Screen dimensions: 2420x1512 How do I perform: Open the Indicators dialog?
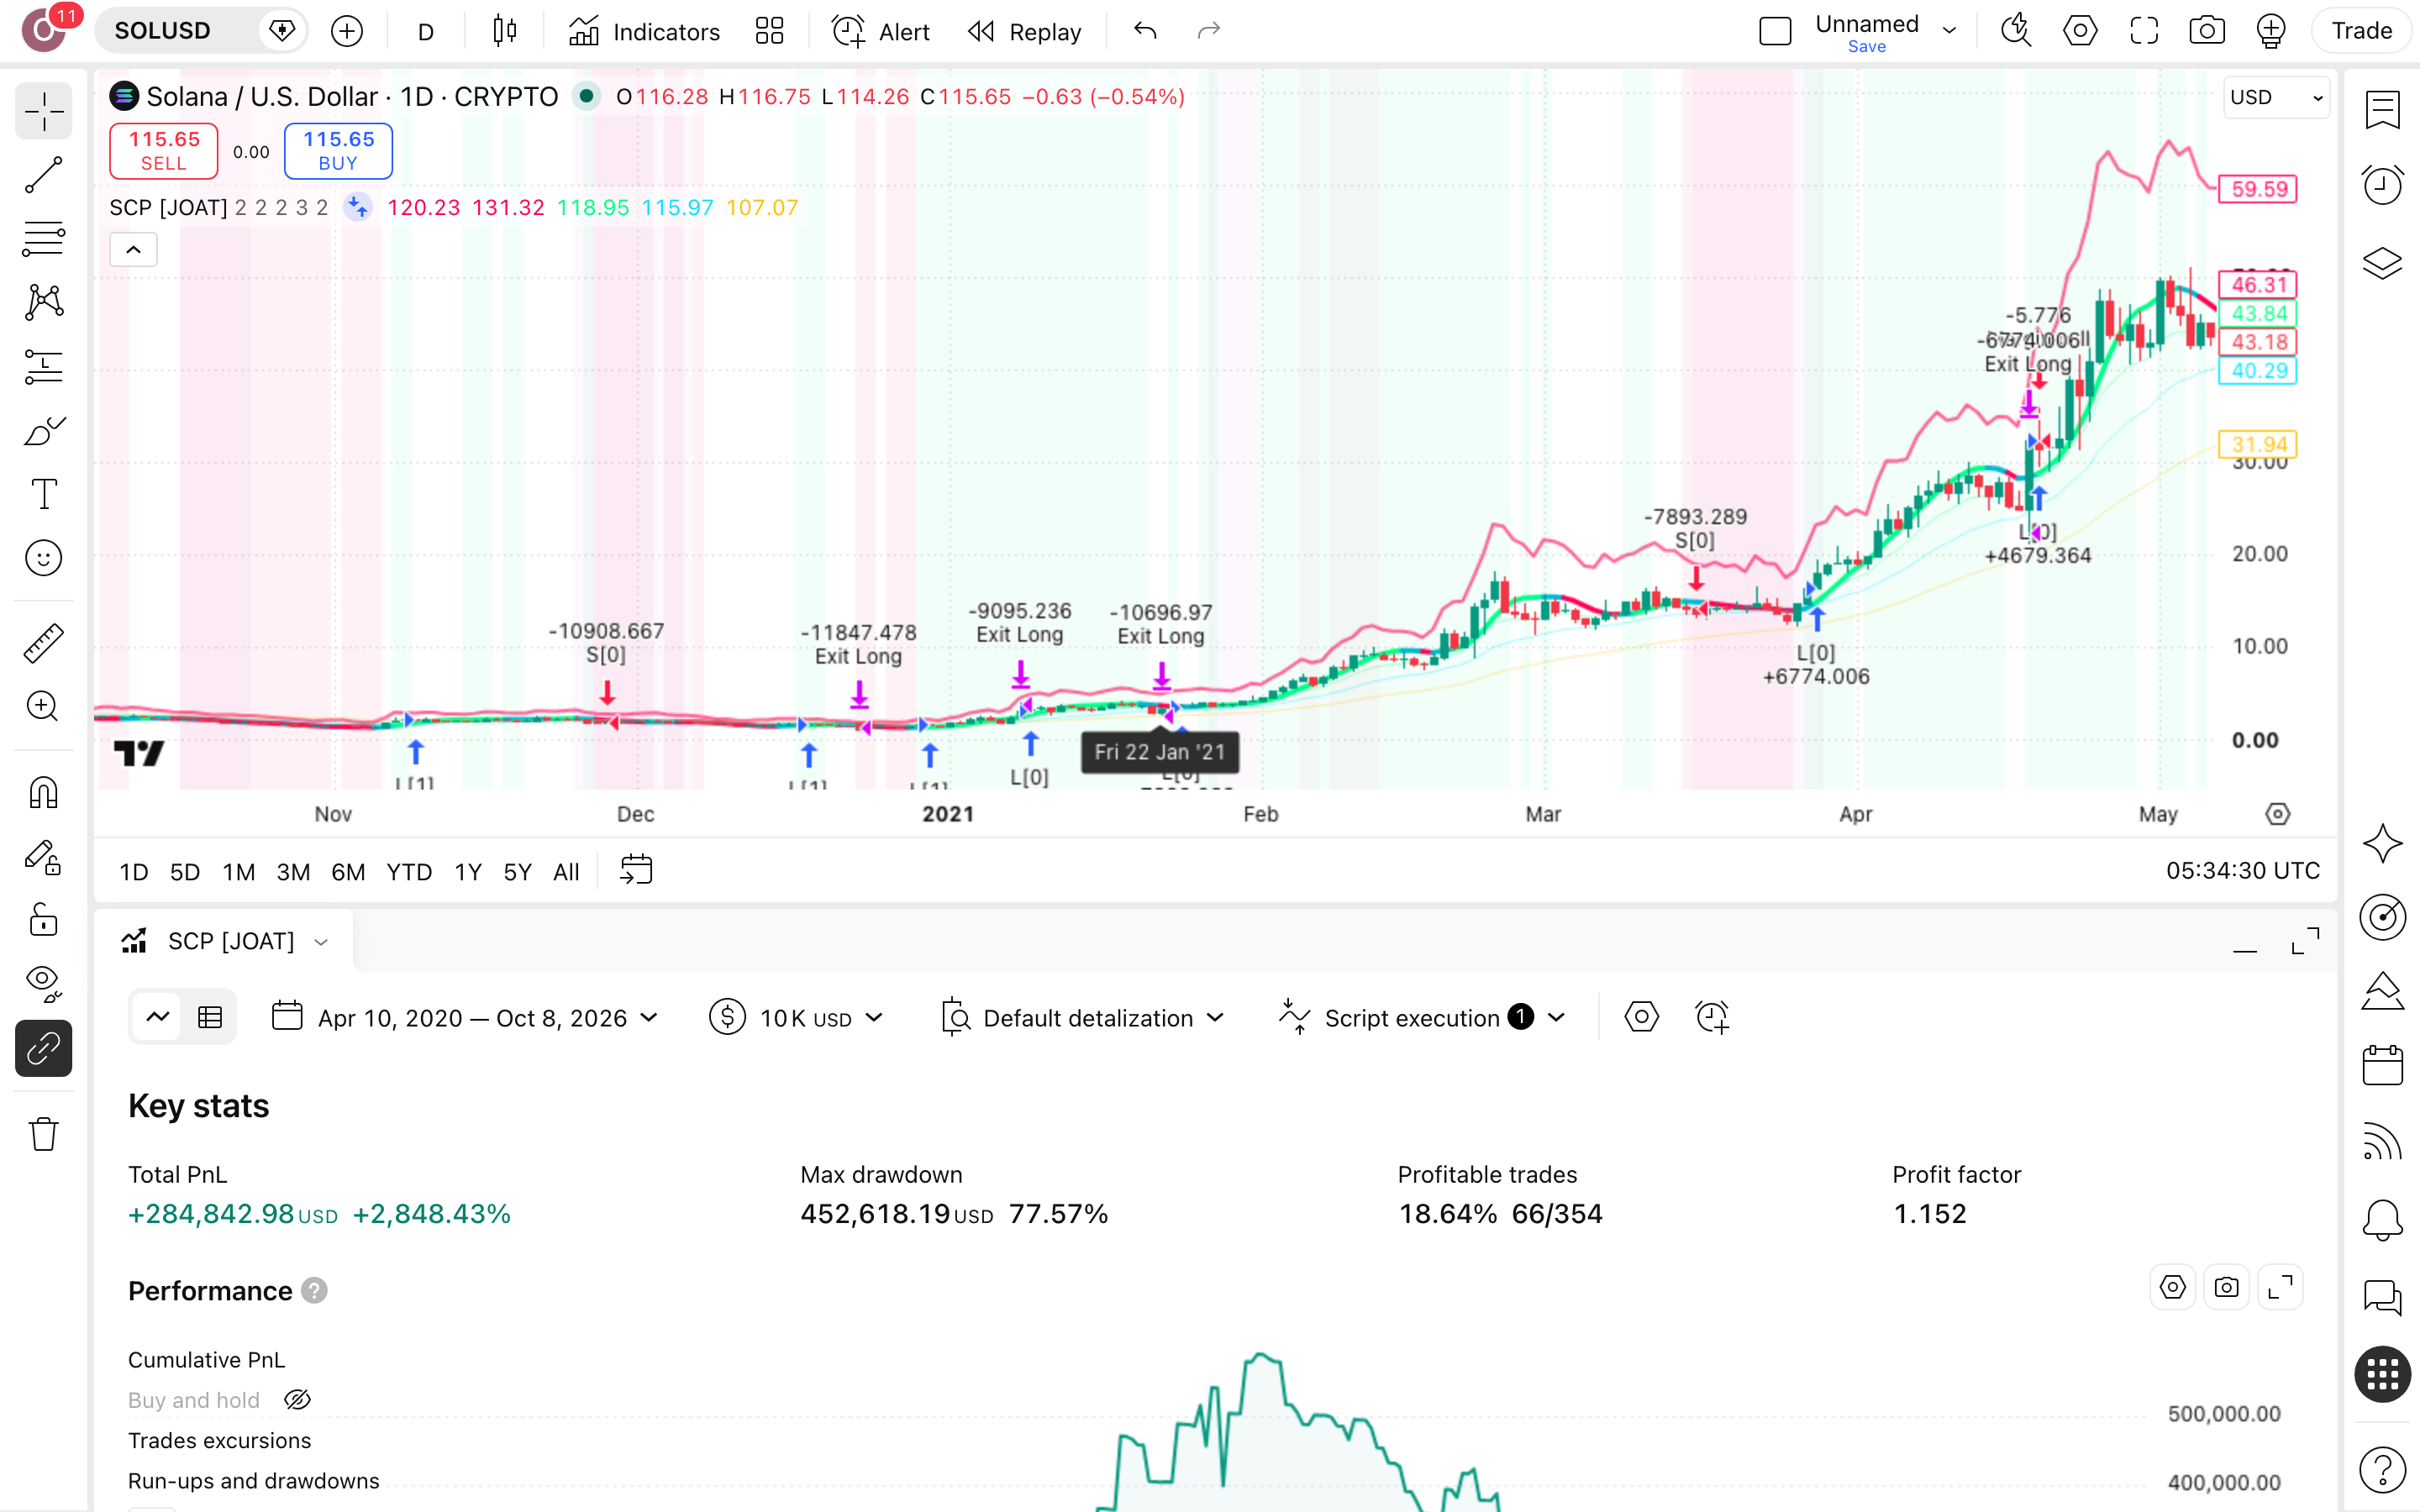coord(644,31)
